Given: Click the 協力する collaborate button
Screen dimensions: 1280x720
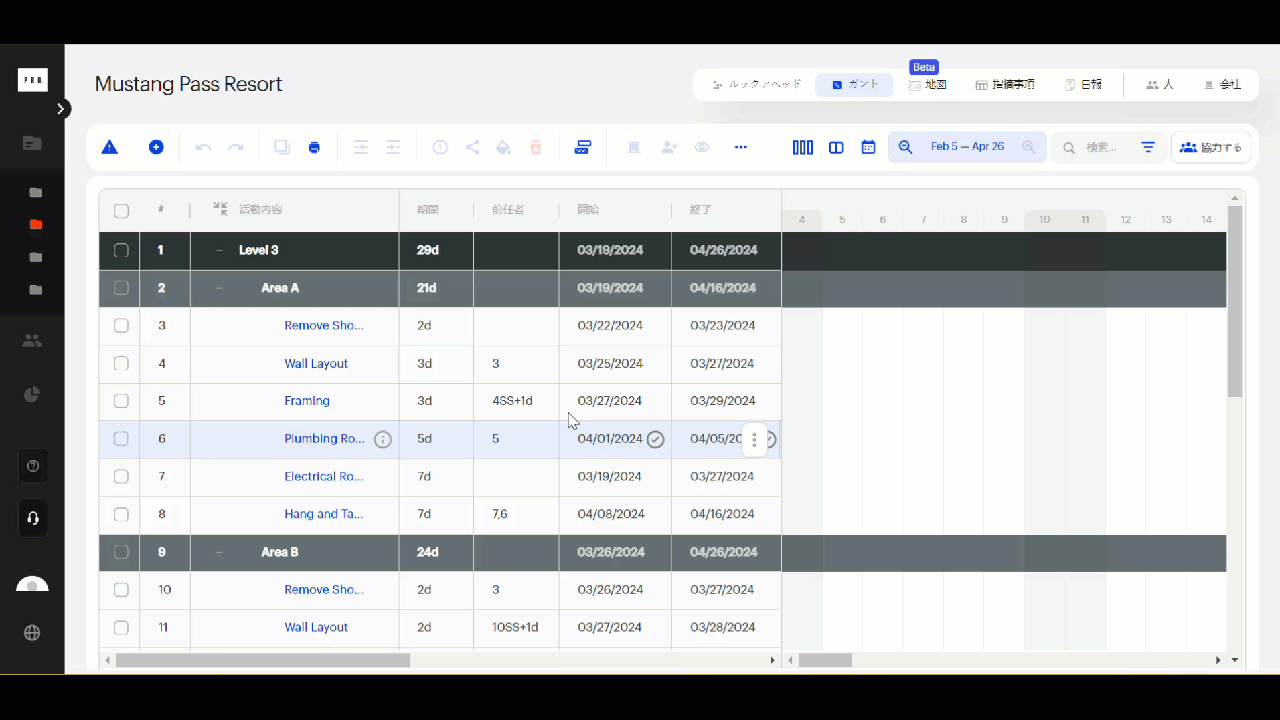Looking at the screenshot, I should (1211, 147).
